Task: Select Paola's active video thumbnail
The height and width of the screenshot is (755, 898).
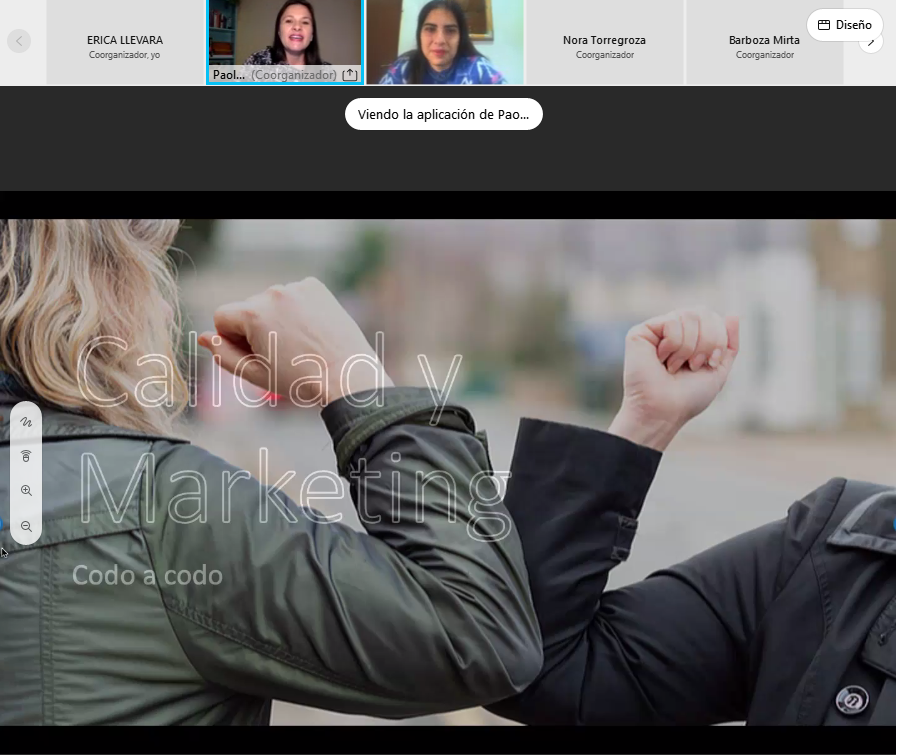Action: pyautogui.click(x=285, y=42)
